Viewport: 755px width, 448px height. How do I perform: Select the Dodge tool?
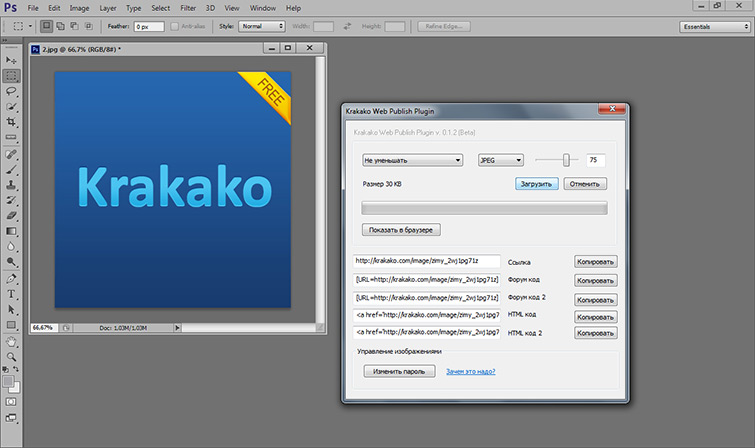pos(11,262)
